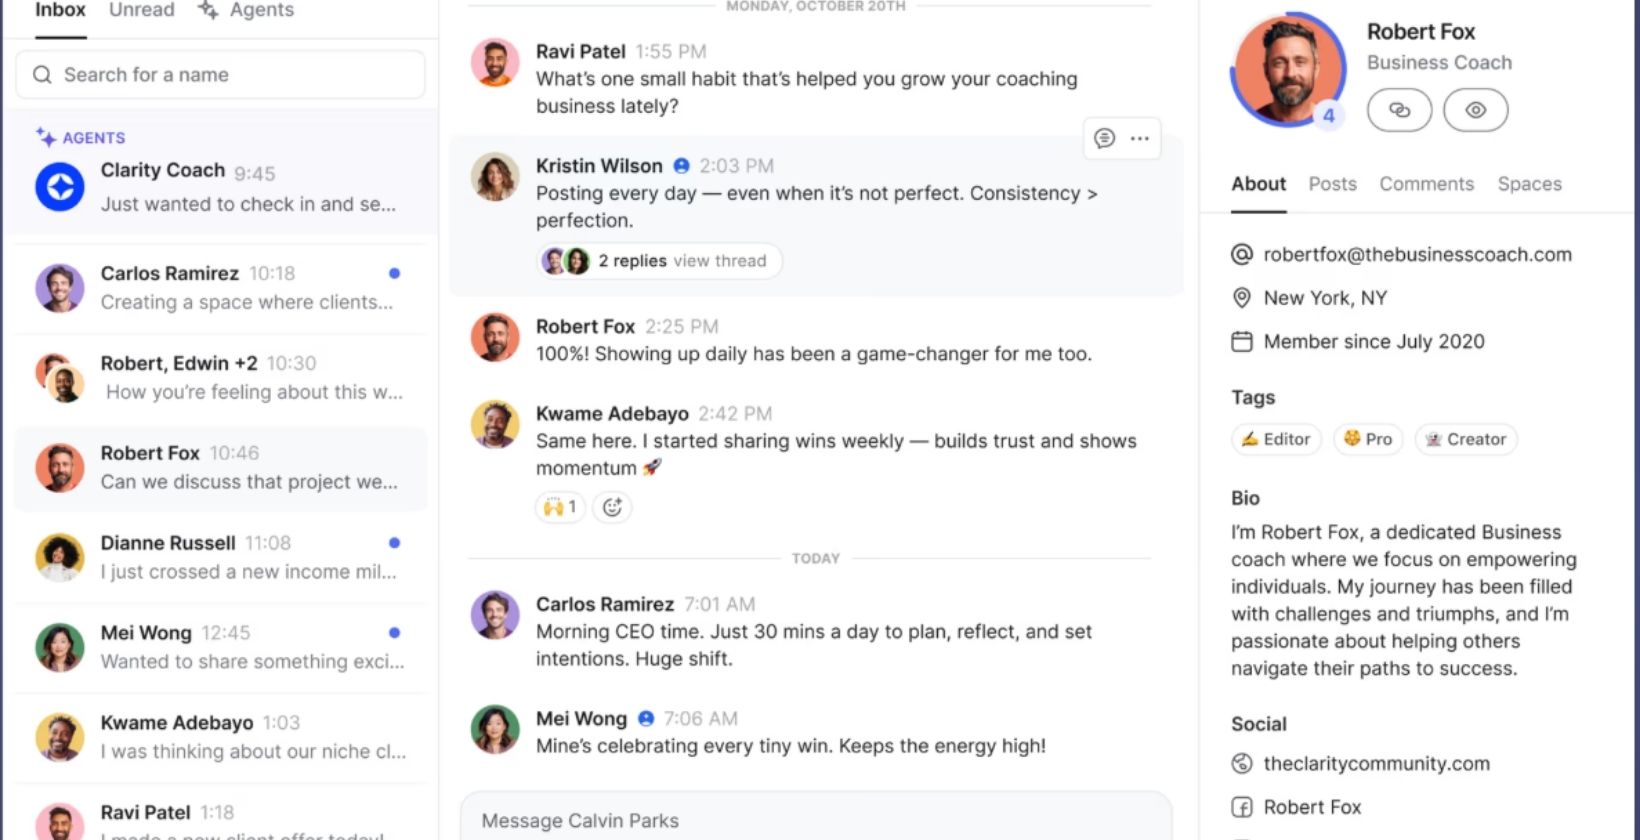
Task: Click the search magnifier icon
Action: click(x=42, y=75)
